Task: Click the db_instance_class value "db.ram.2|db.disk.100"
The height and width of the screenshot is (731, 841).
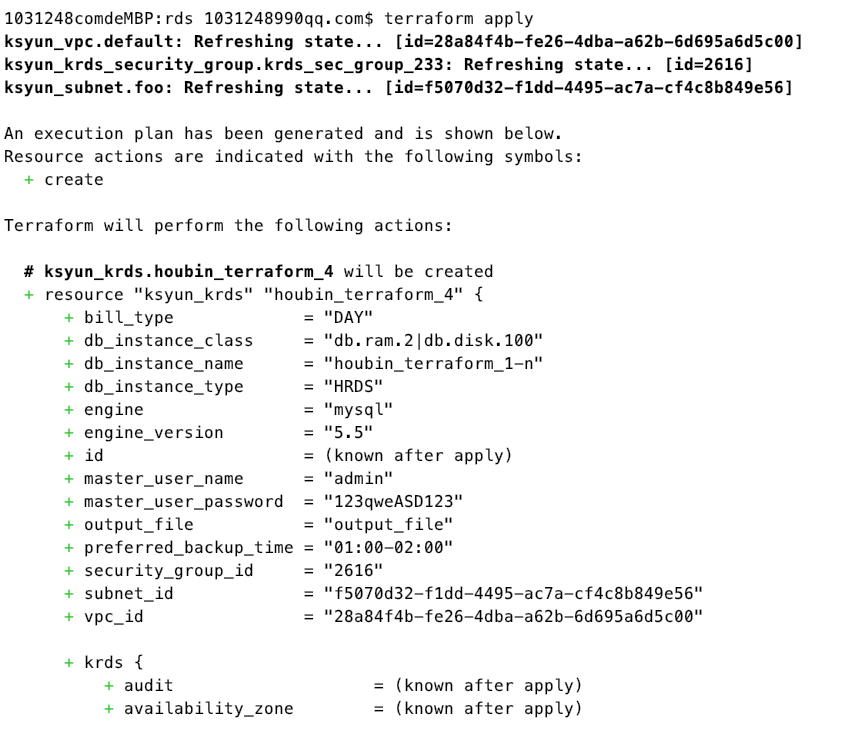Action: [x=433, y=341]
